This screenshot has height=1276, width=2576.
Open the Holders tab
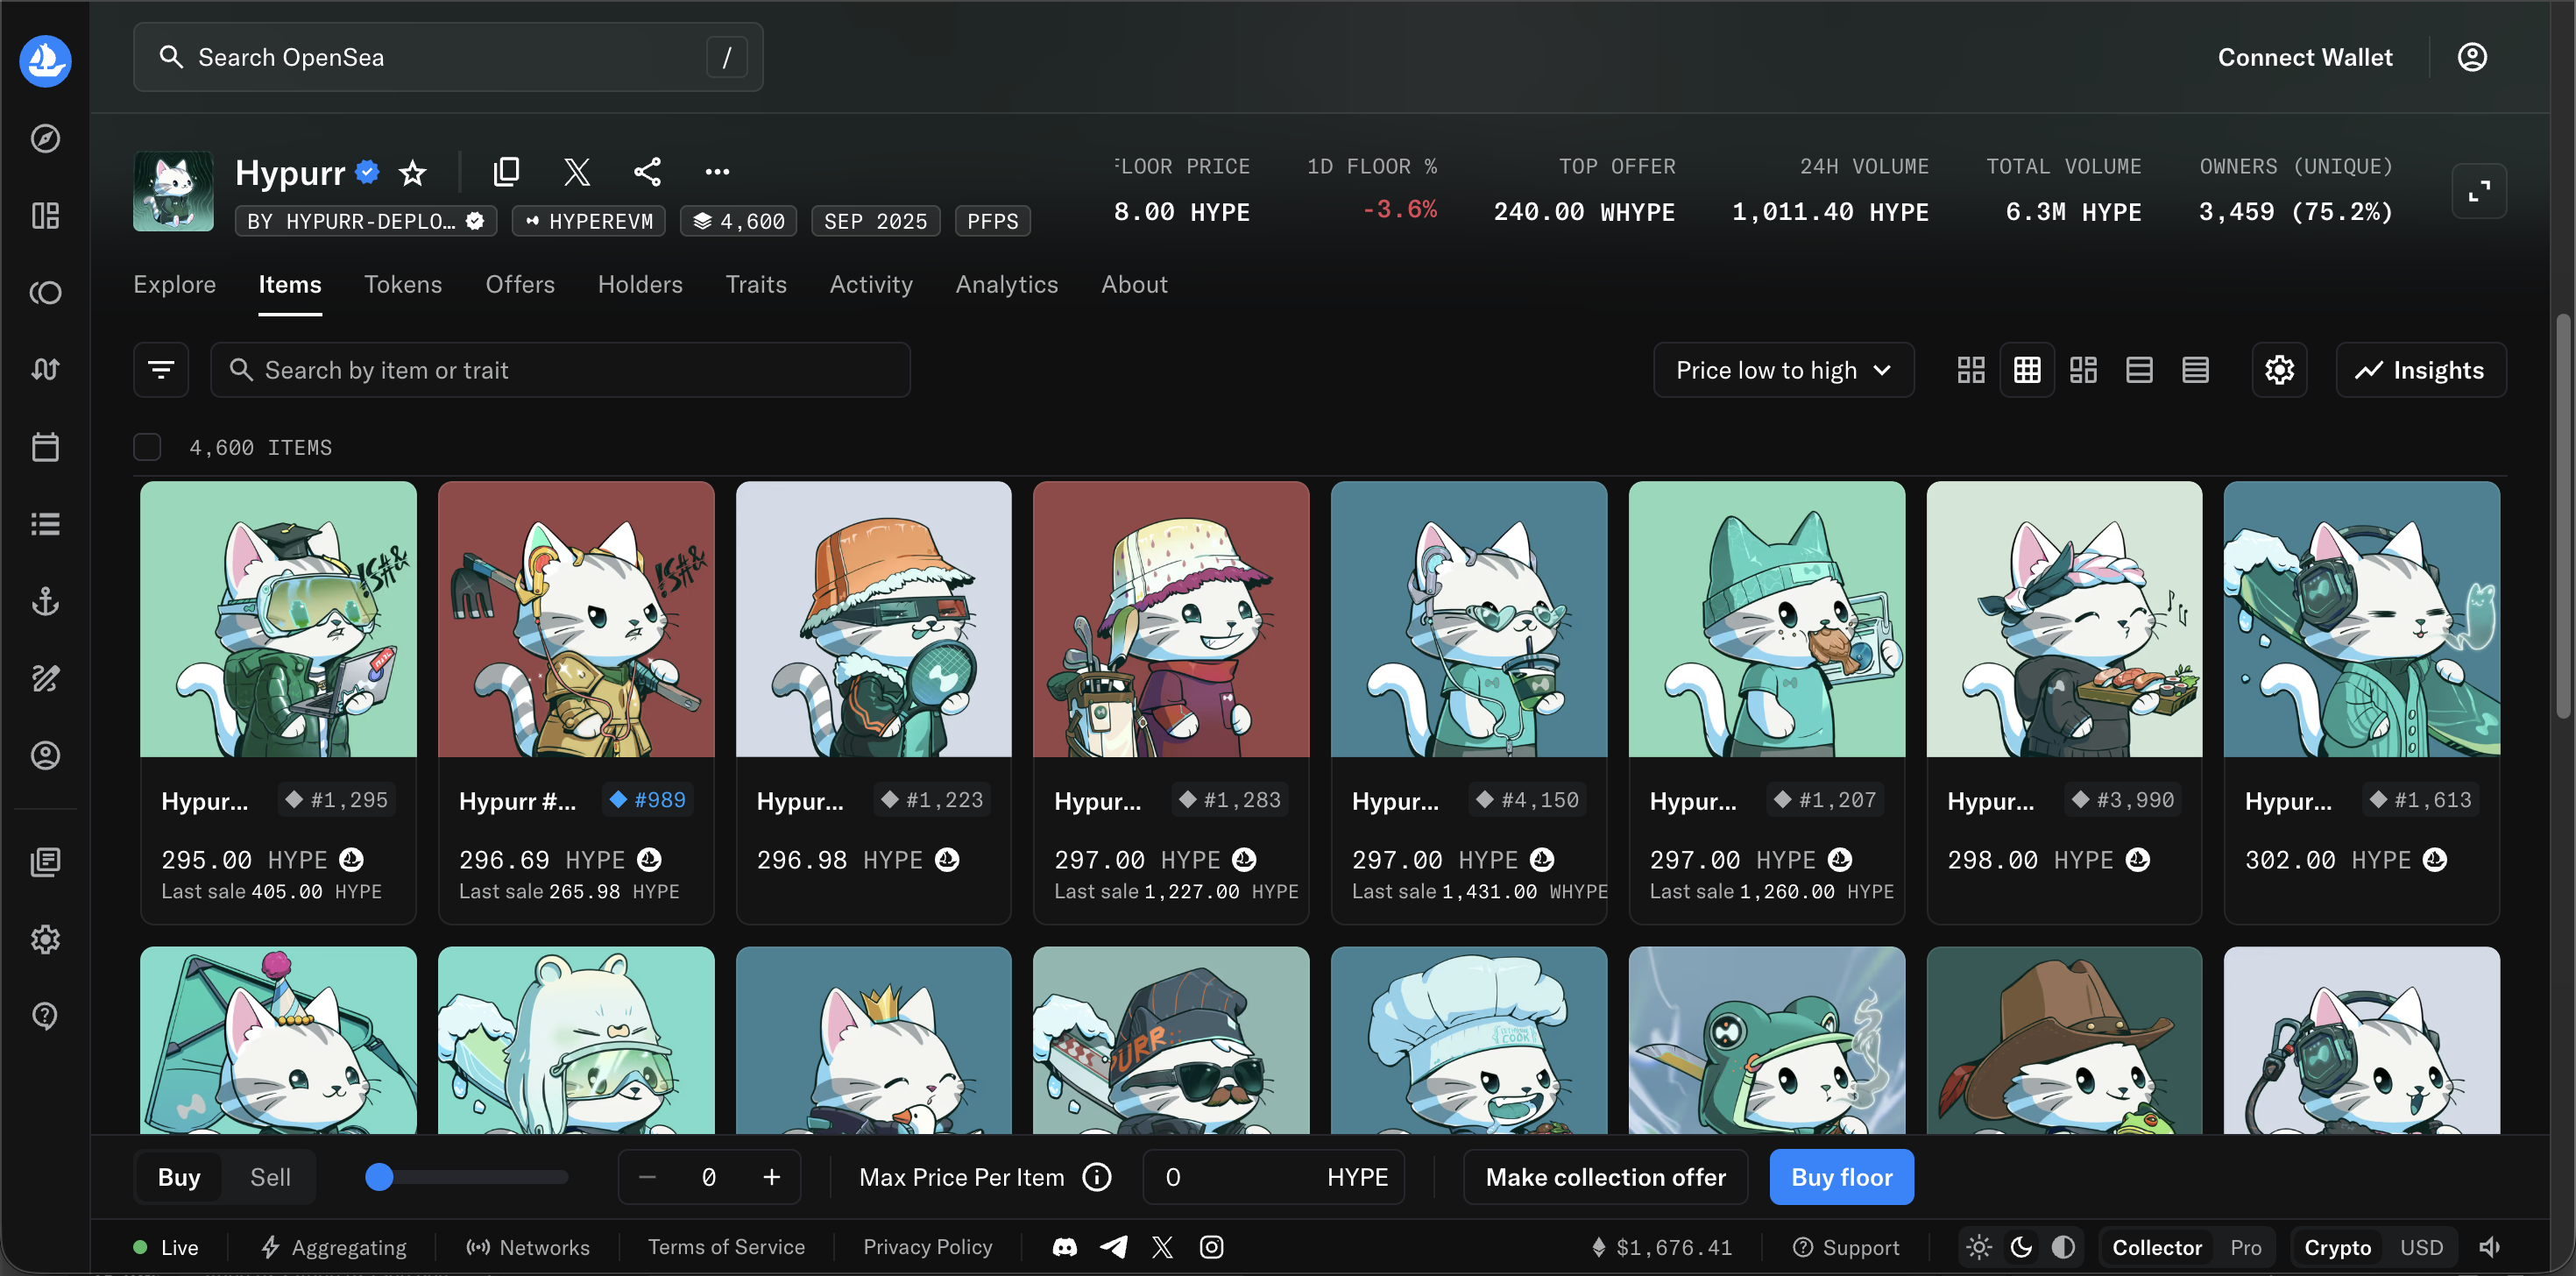(x=640, y=284)
